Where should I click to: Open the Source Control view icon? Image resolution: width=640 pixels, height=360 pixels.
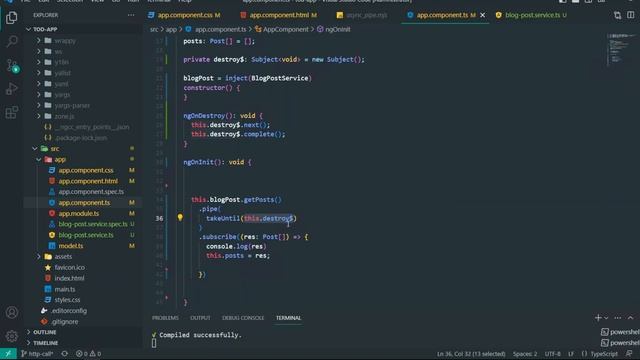(12, 66)
